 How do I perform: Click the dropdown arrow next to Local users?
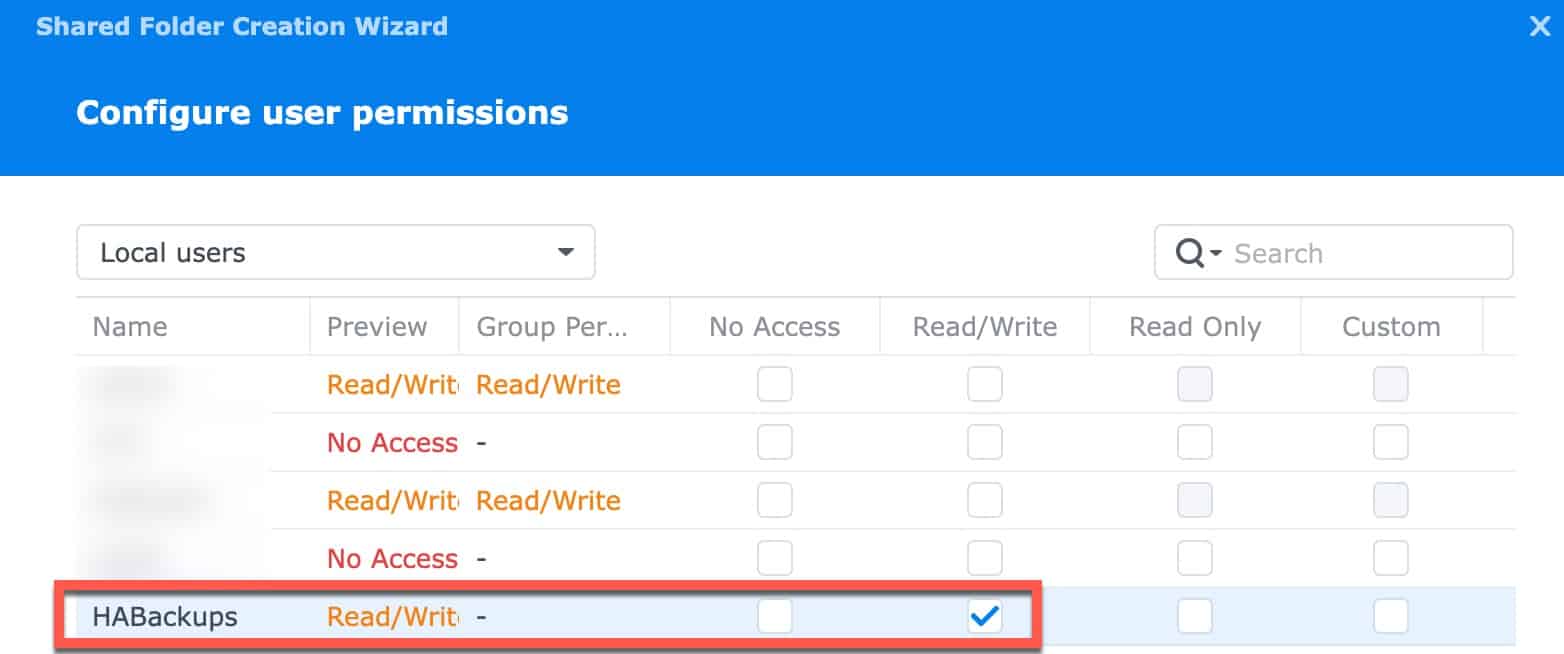click(566, 252)
